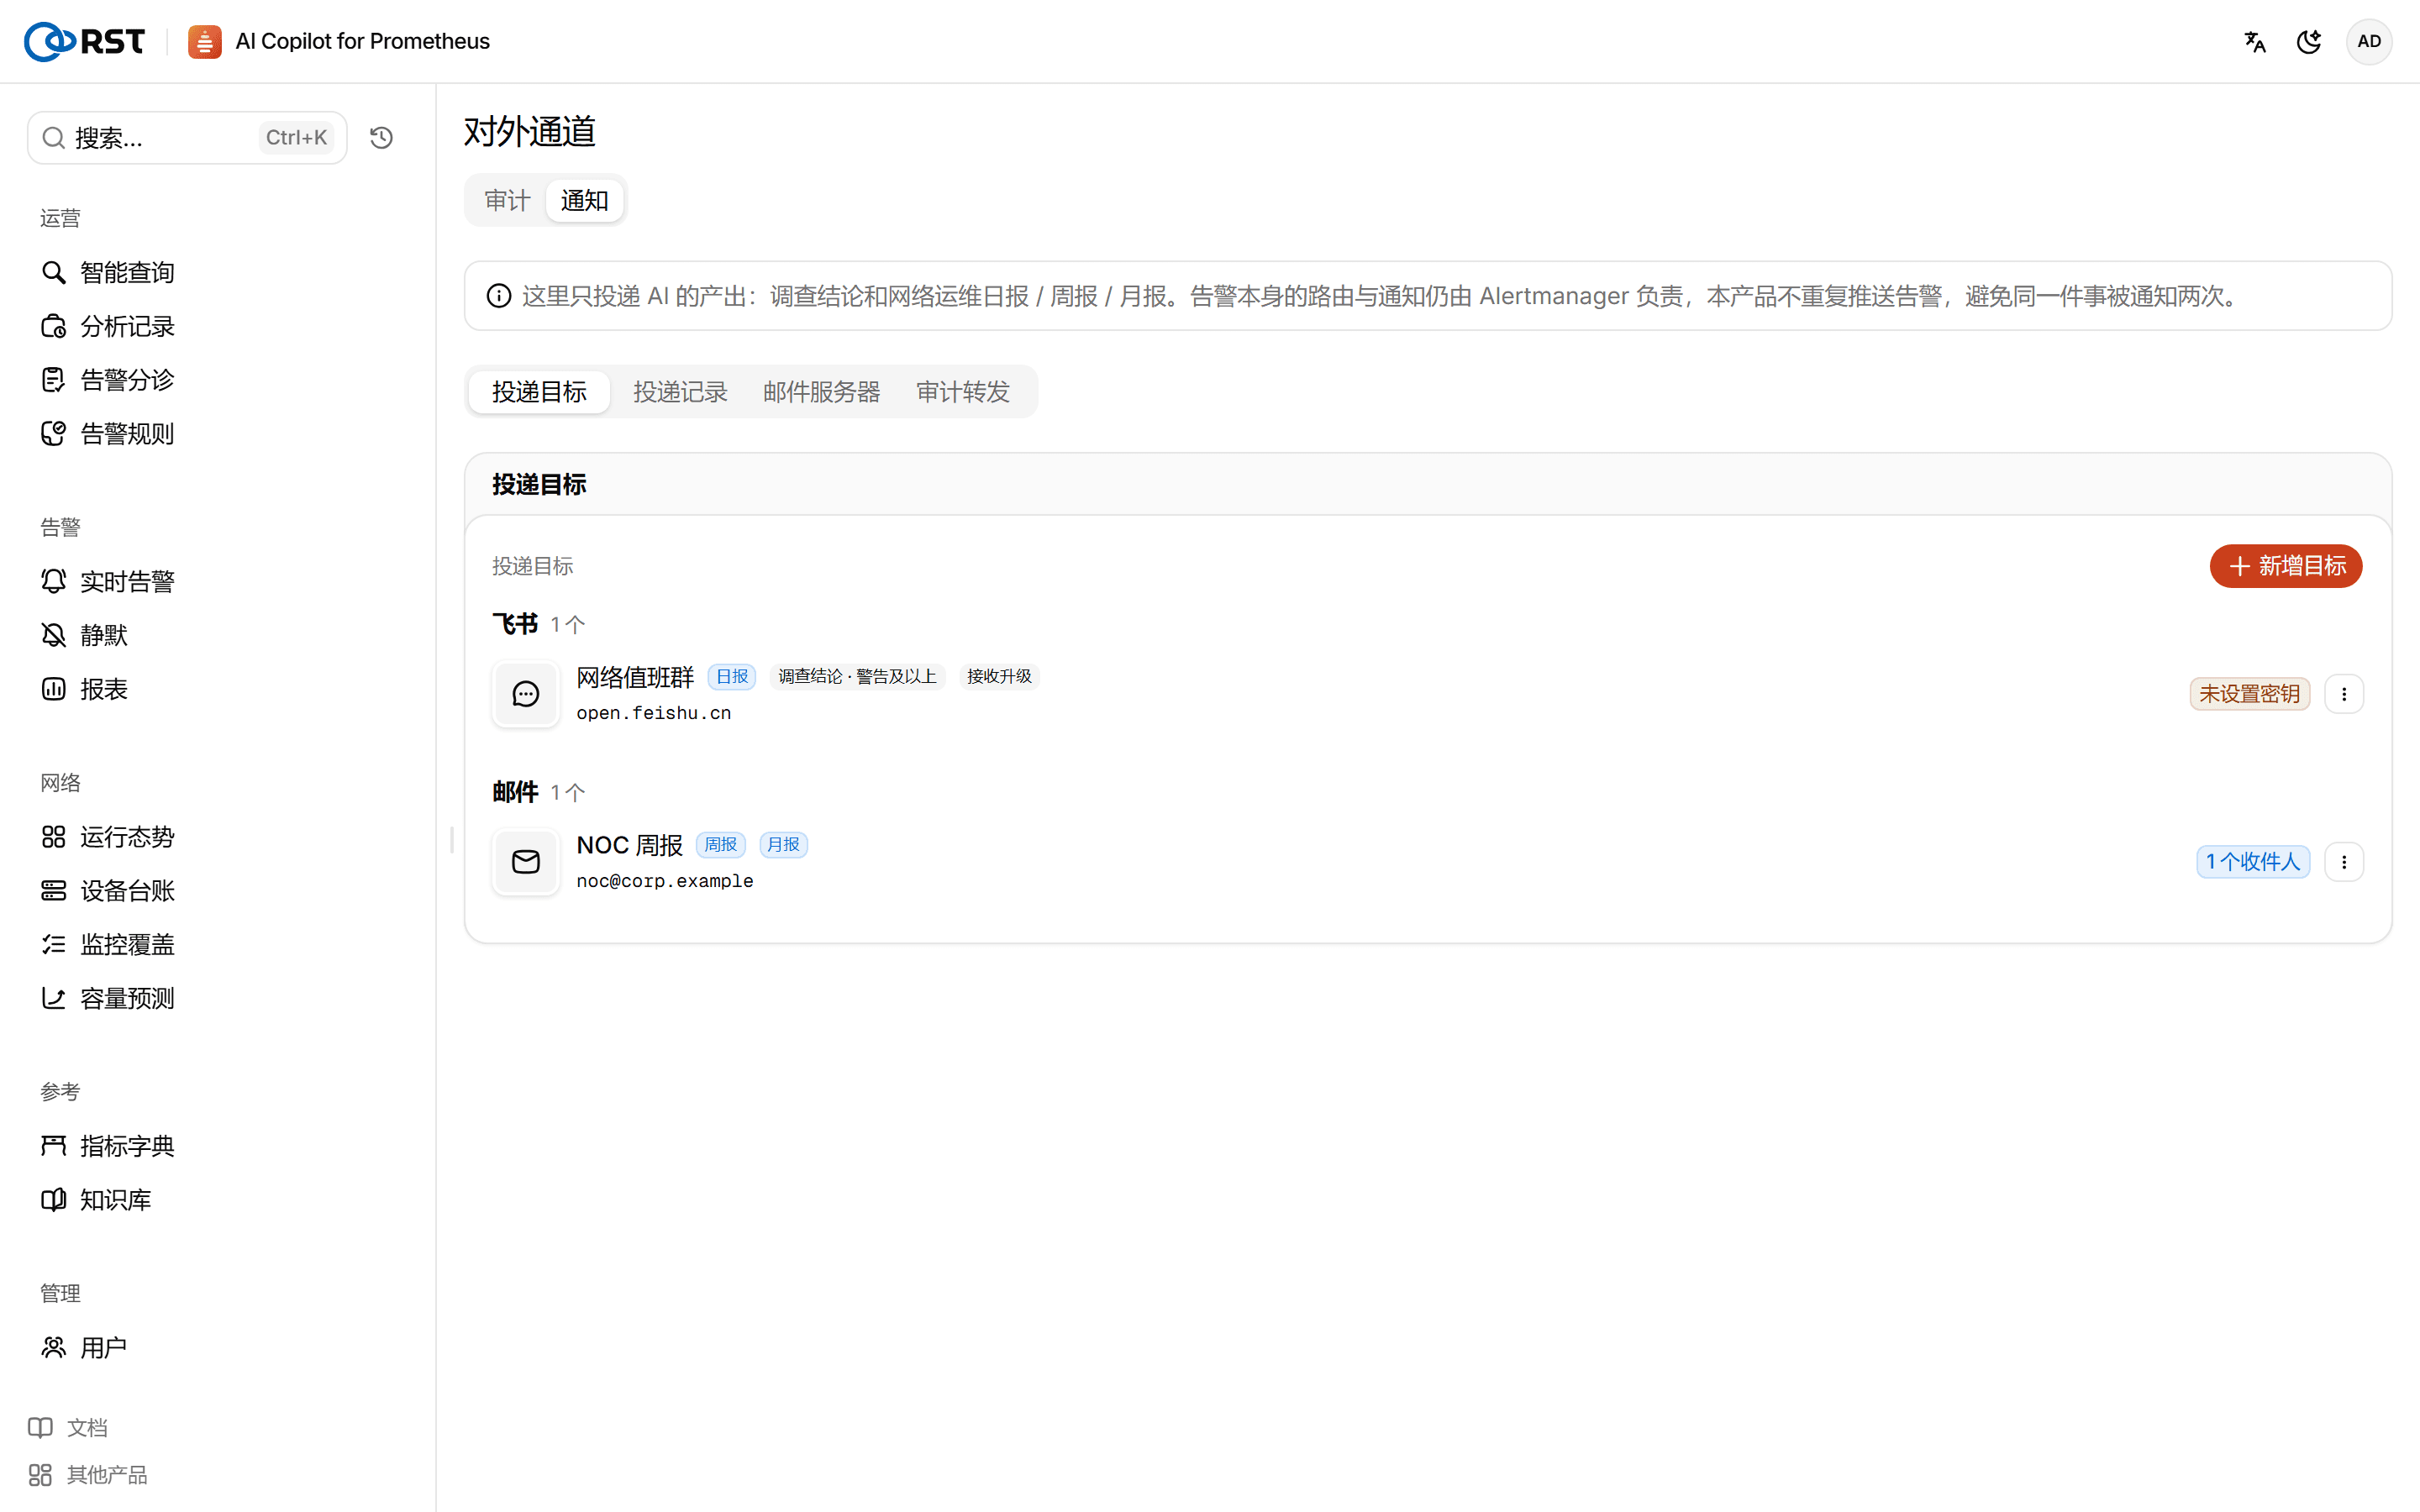The width and height of the screenshot is (2420, 1512).
Task: Click the AI Copilot for Prometheus icon
Action: (x=204, y=41)
